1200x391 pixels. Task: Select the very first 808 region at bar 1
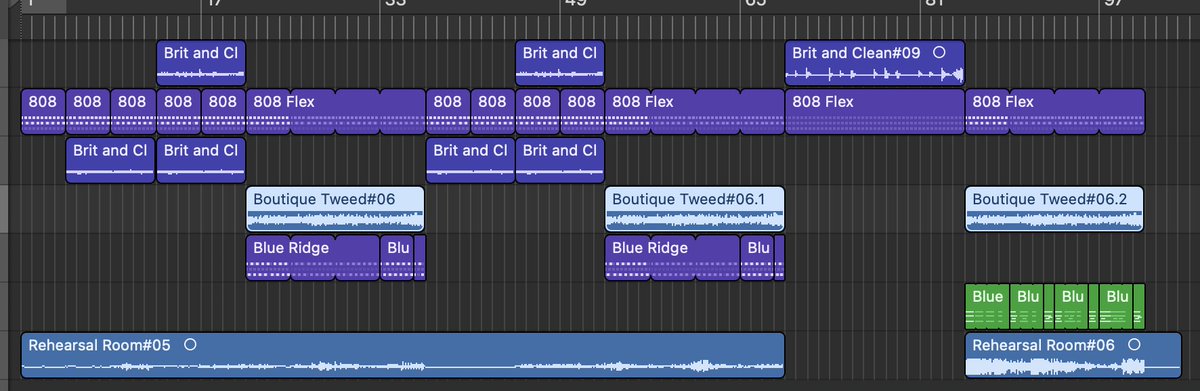(44, 111)
